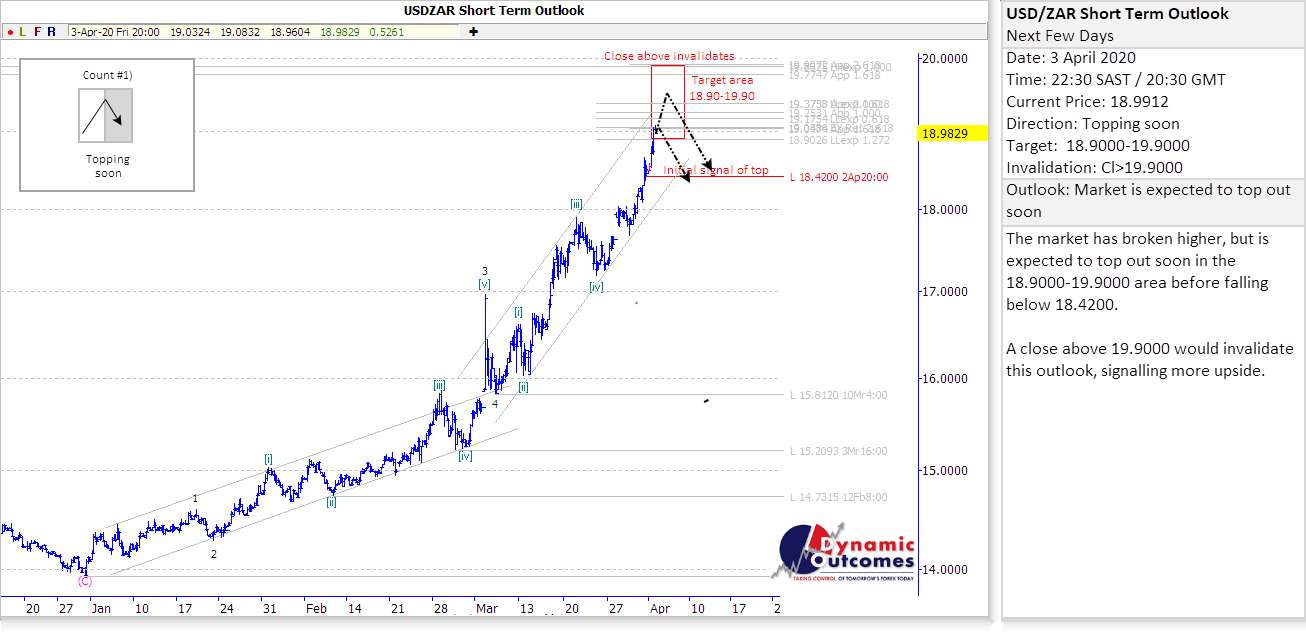Click the red Close above invalidates label
Image resolution: width=1306 pixels, height=641 pixels.
(669, 56)
